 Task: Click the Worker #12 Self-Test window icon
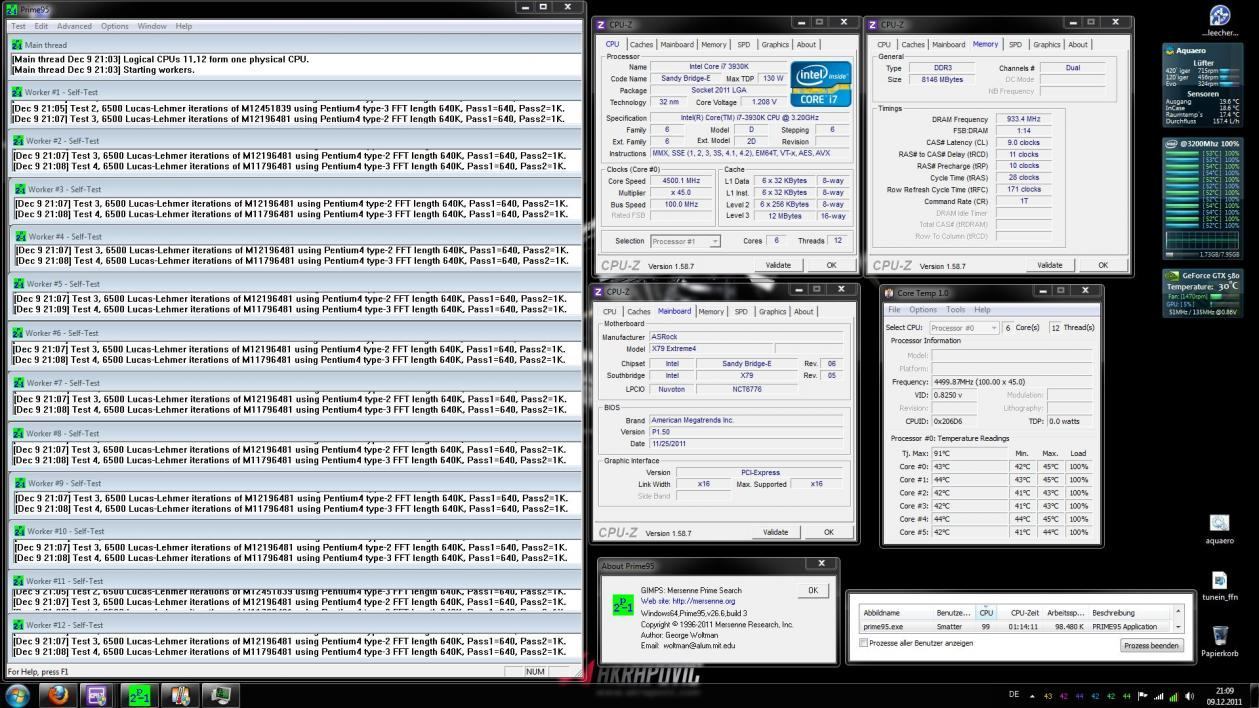(x=17, y=625)
